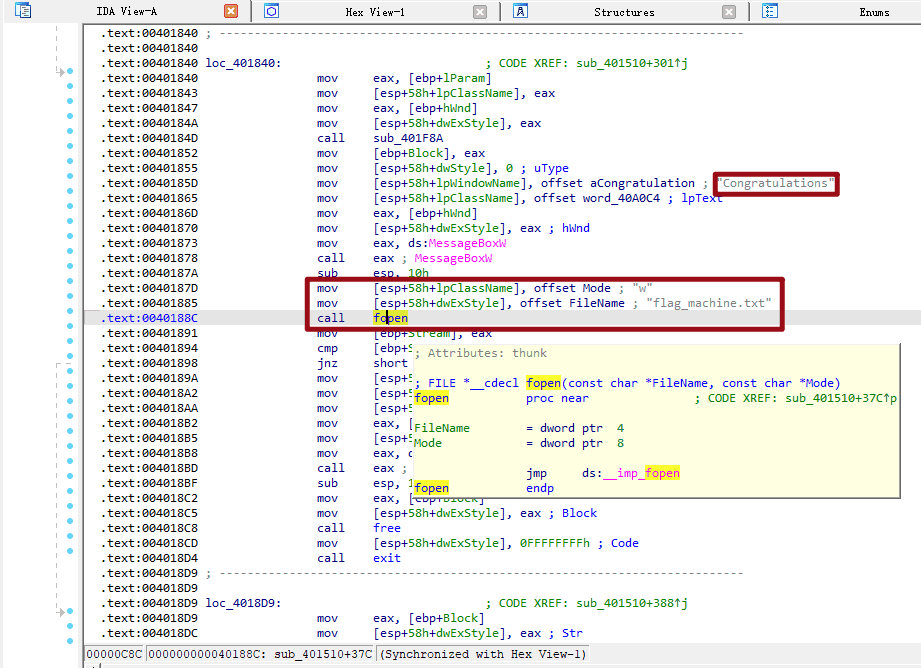Click the 'Attributes: thunk' tooltip line
The height and width of the screenshot is (668, 921).
click(481, 353)
